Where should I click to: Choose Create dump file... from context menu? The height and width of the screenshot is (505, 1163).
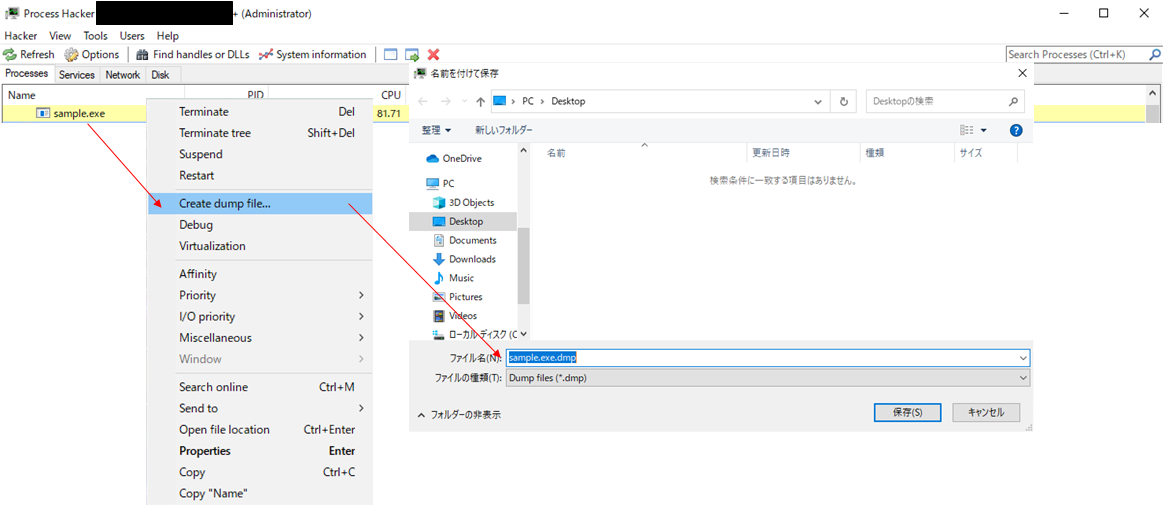(x=224, y=203)
